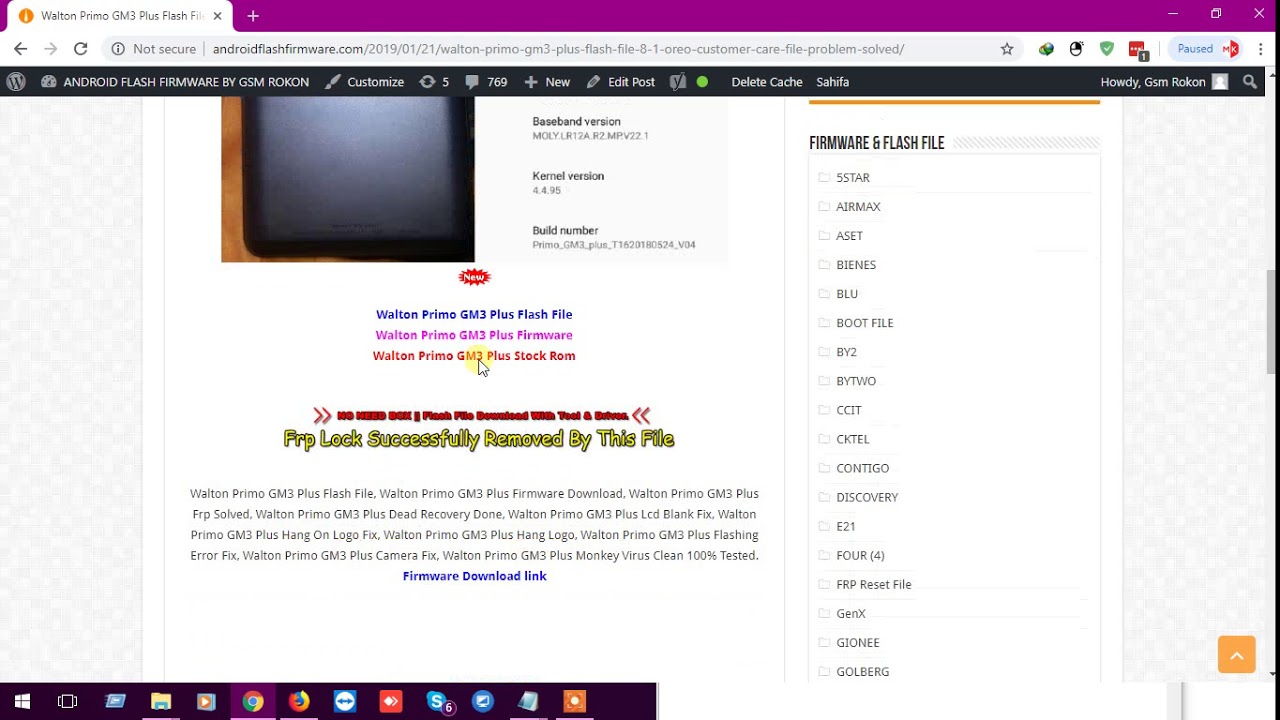Screen dimensions: 1280x720
Task: Open the FRP Reset File category
Action: [x=874, y=583]
